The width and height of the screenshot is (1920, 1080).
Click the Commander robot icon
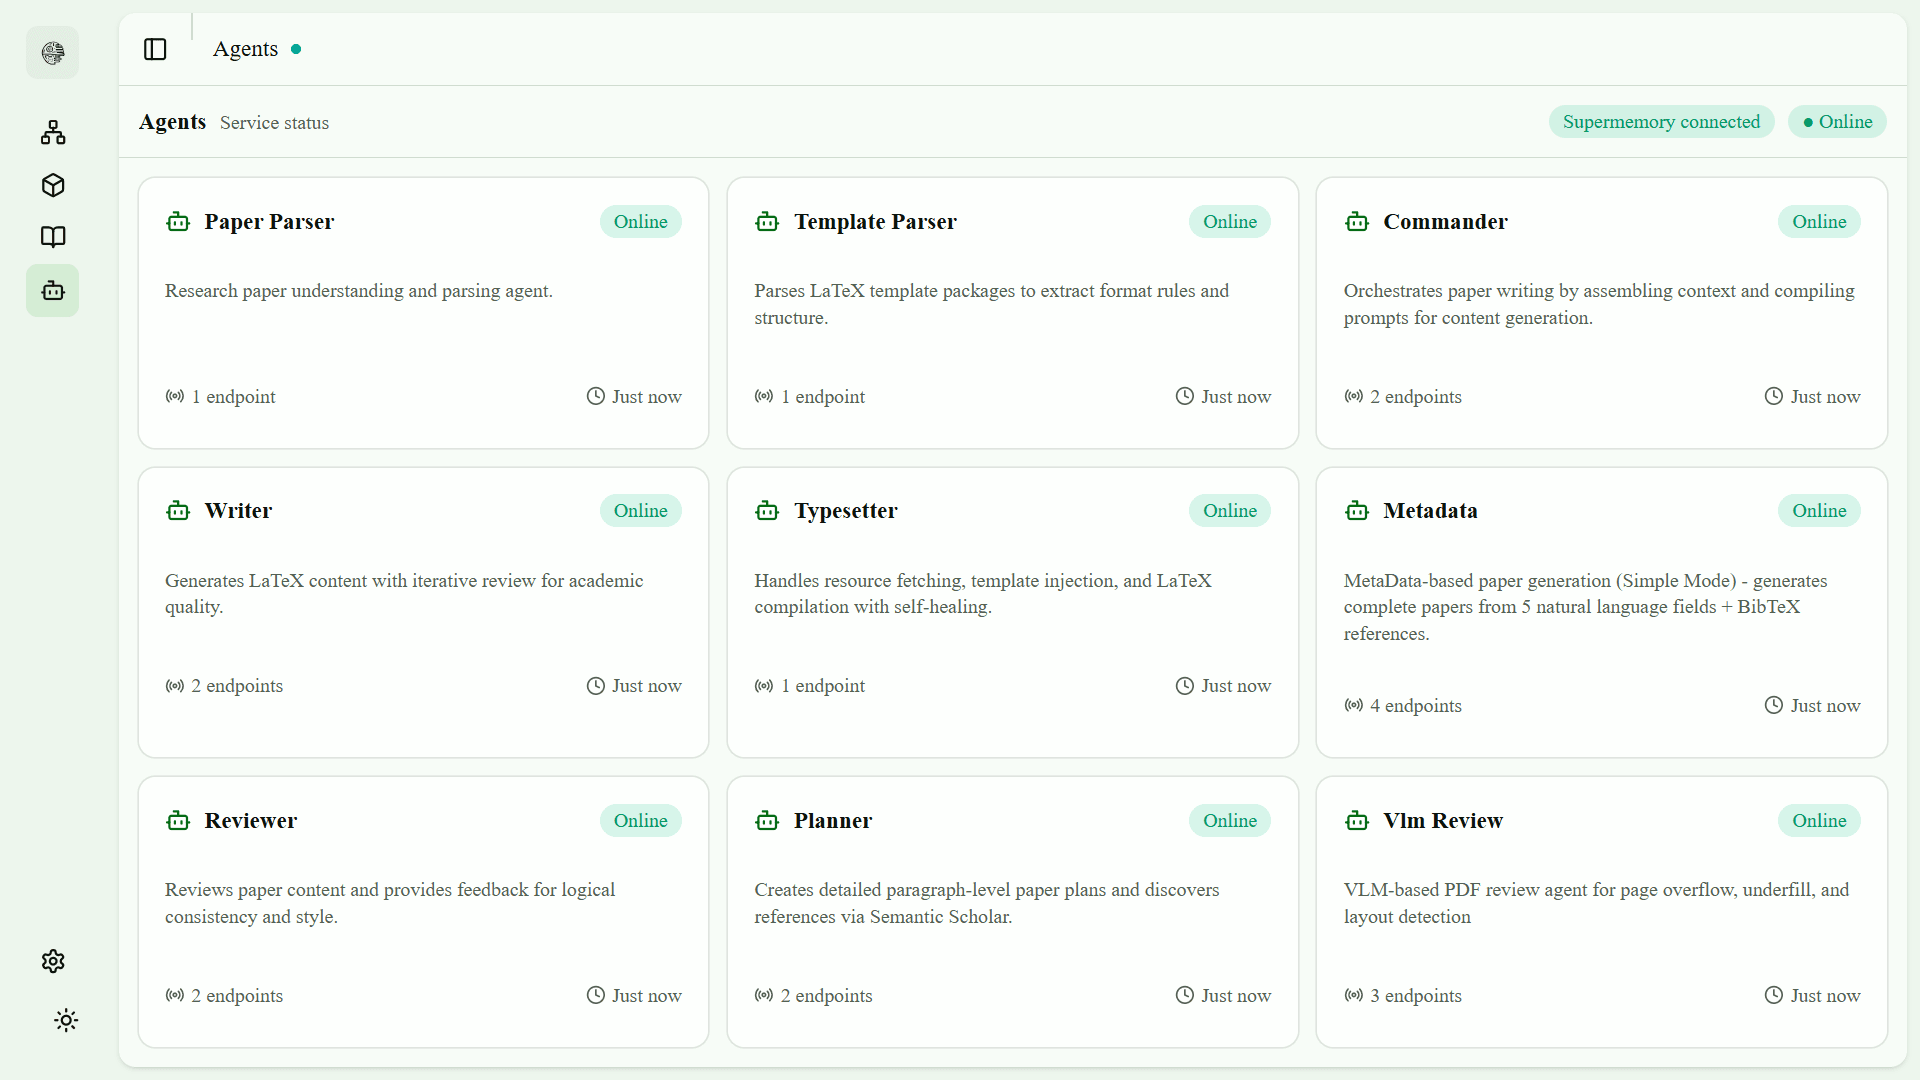pos(1357,221)
